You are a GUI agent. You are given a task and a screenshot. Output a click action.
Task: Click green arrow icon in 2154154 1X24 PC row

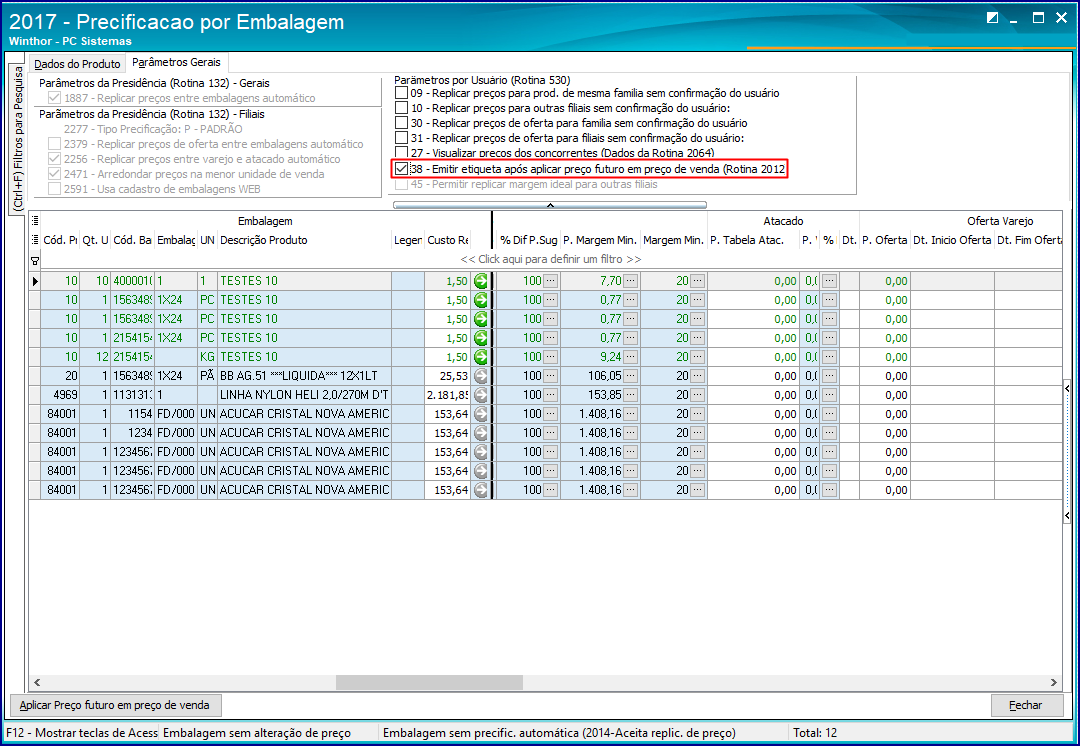click(481, 338)
